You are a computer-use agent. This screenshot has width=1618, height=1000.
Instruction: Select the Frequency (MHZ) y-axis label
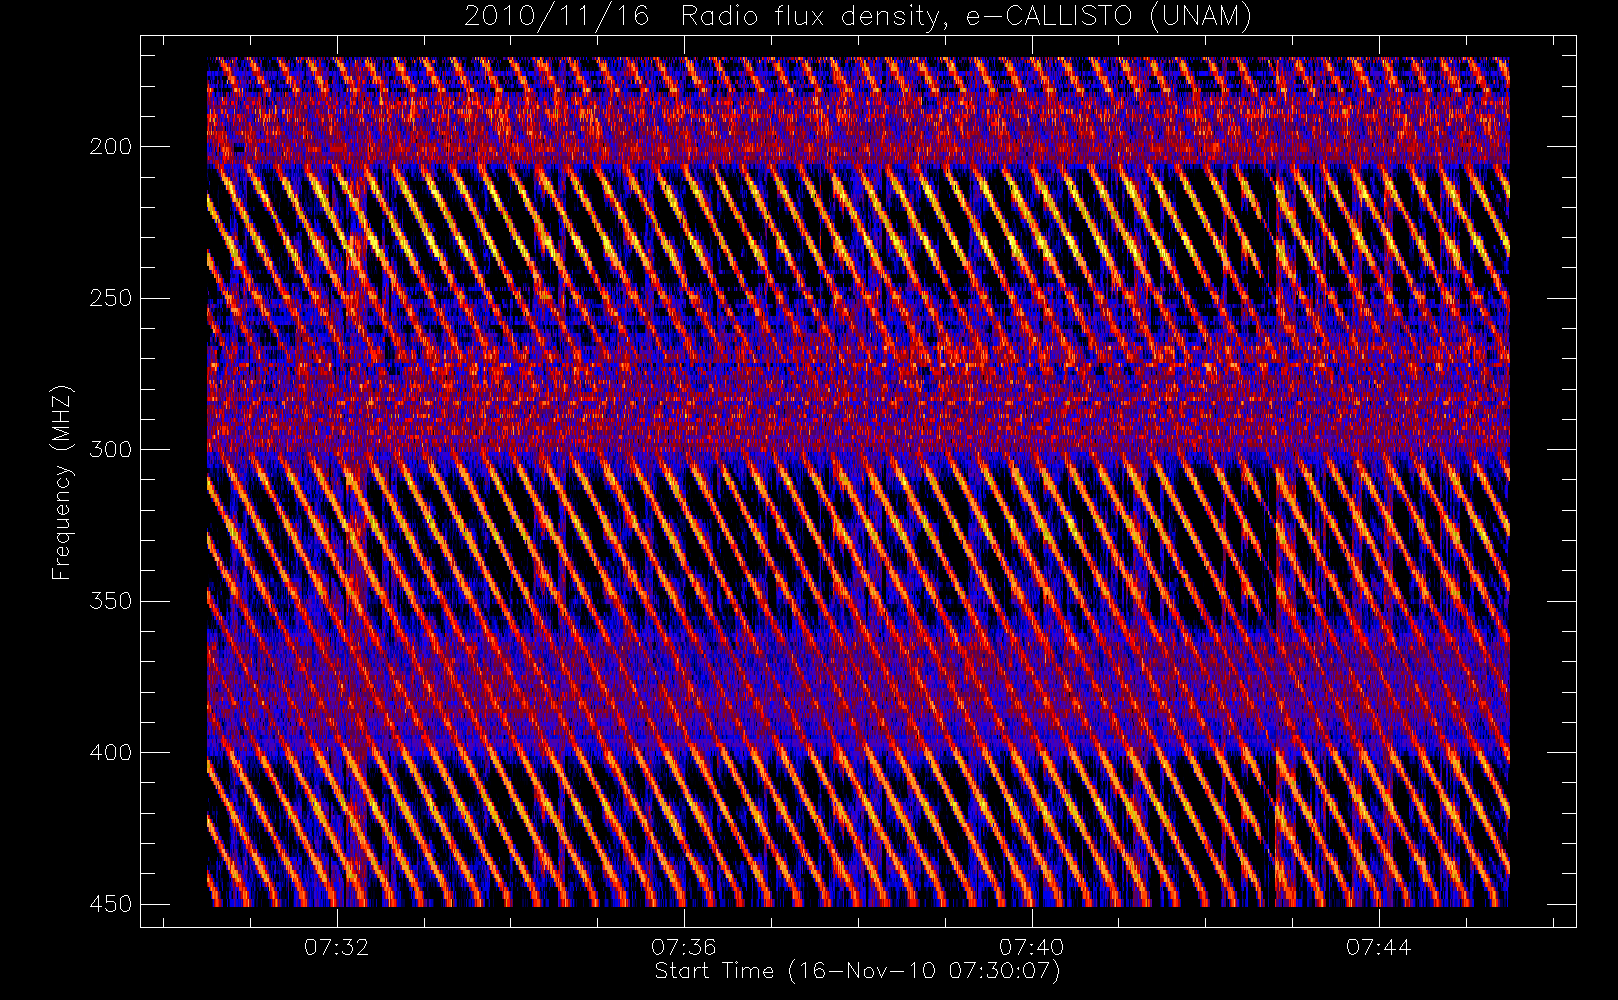pyautogui.click(x=62, y=481)
